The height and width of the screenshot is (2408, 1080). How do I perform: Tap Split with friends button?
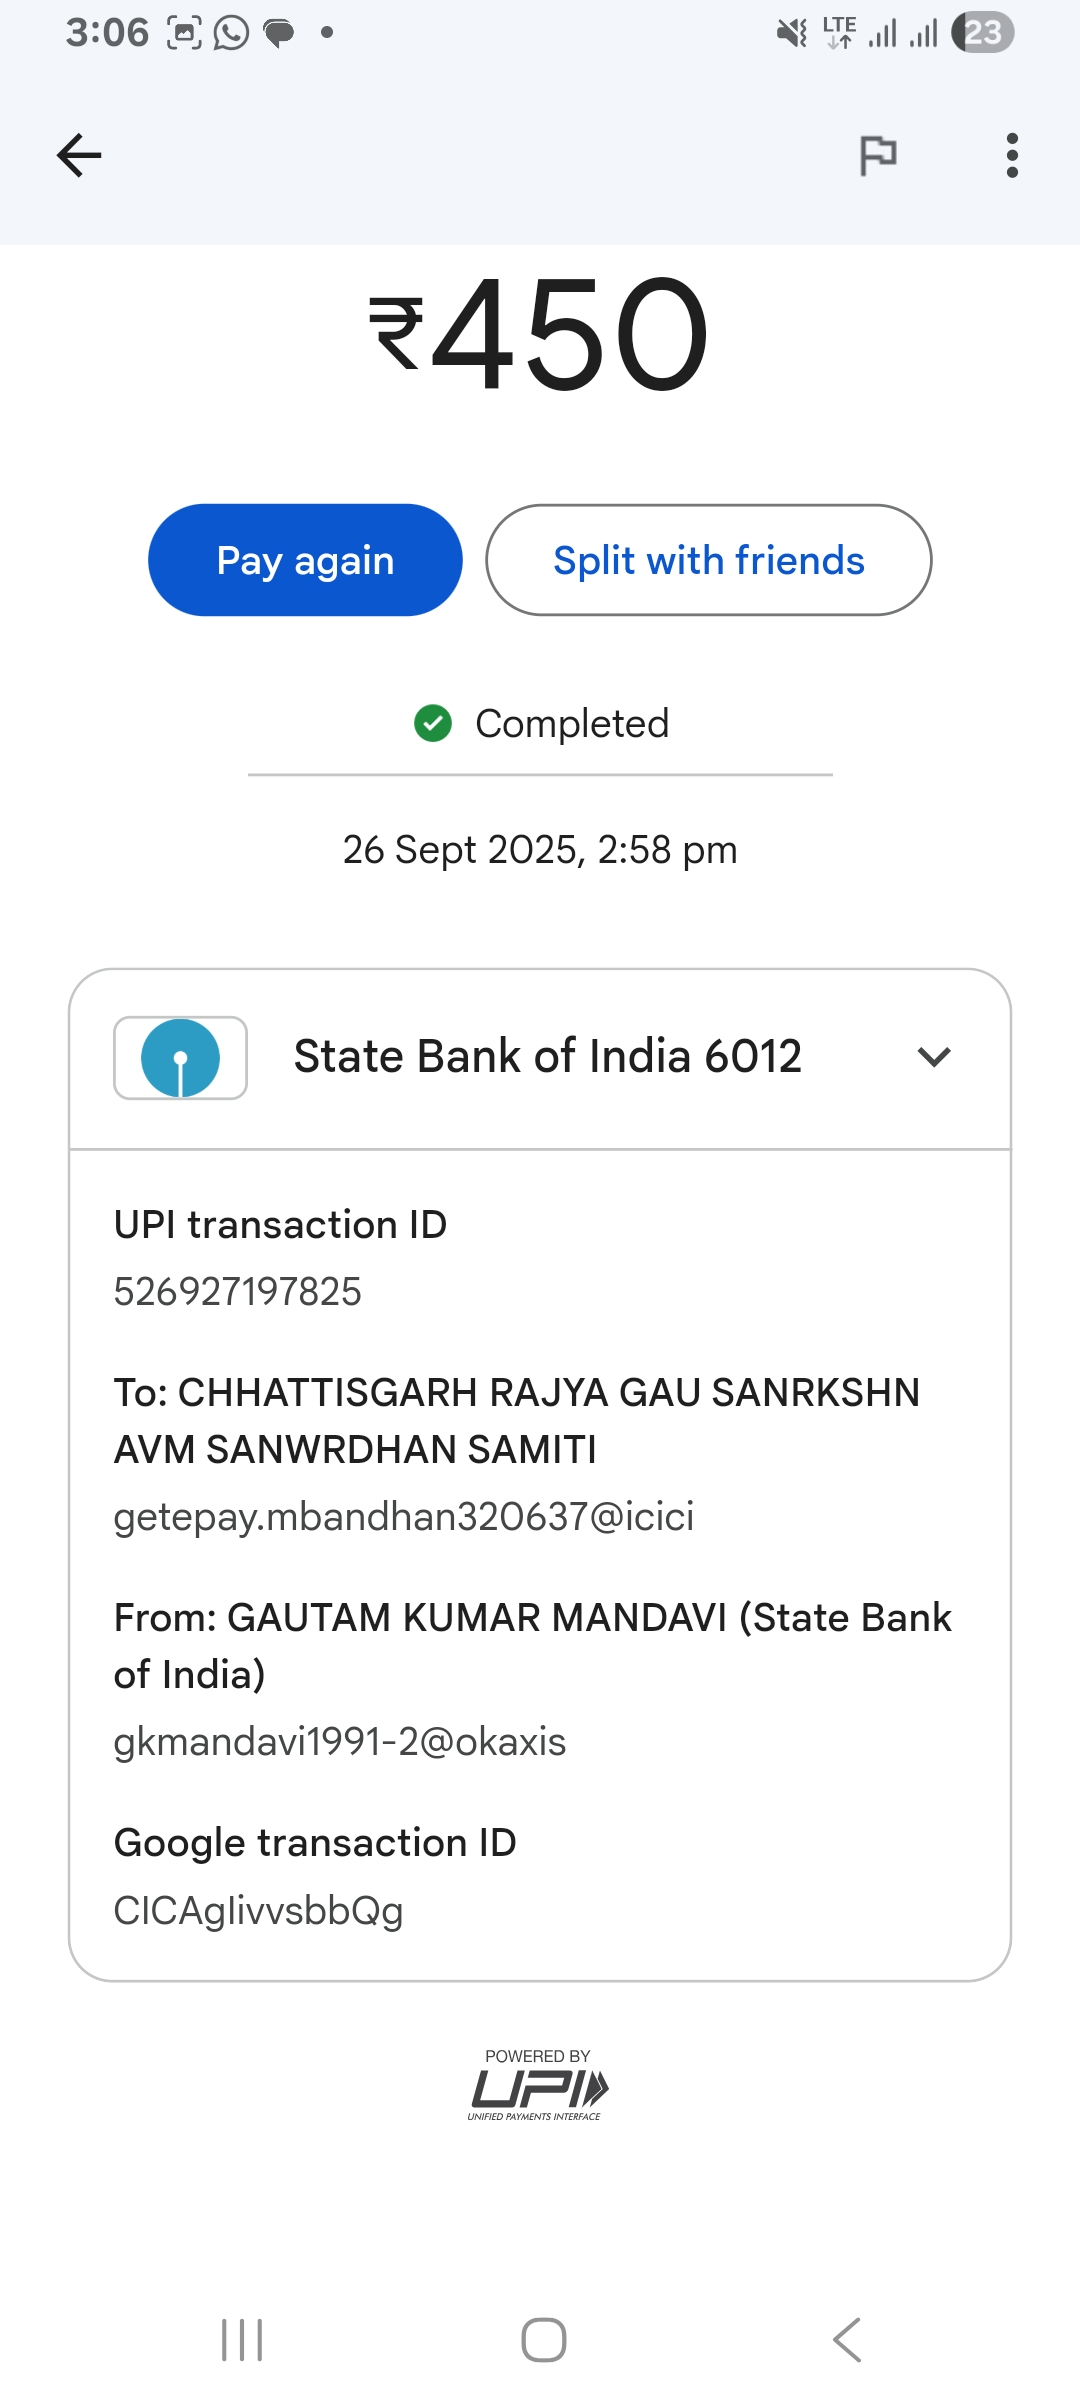point(708,560)
